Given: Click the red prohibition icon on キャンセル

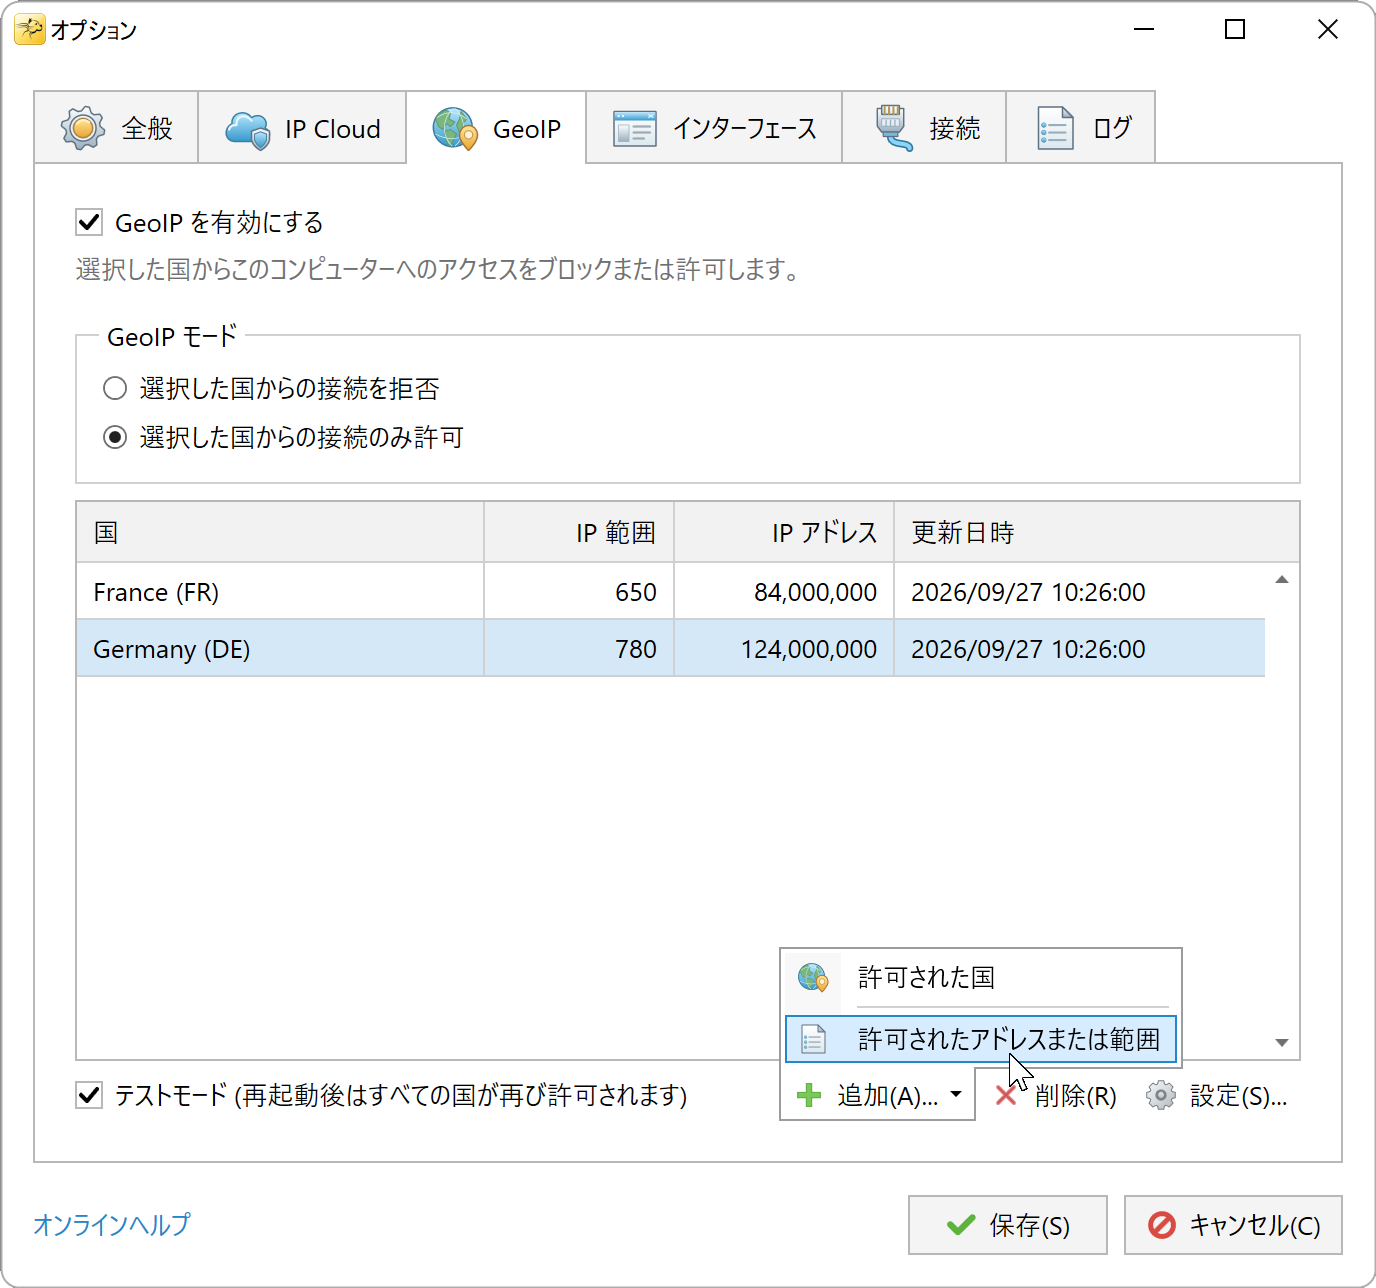Looking at the screenshot, I should coord(1162,1225).
